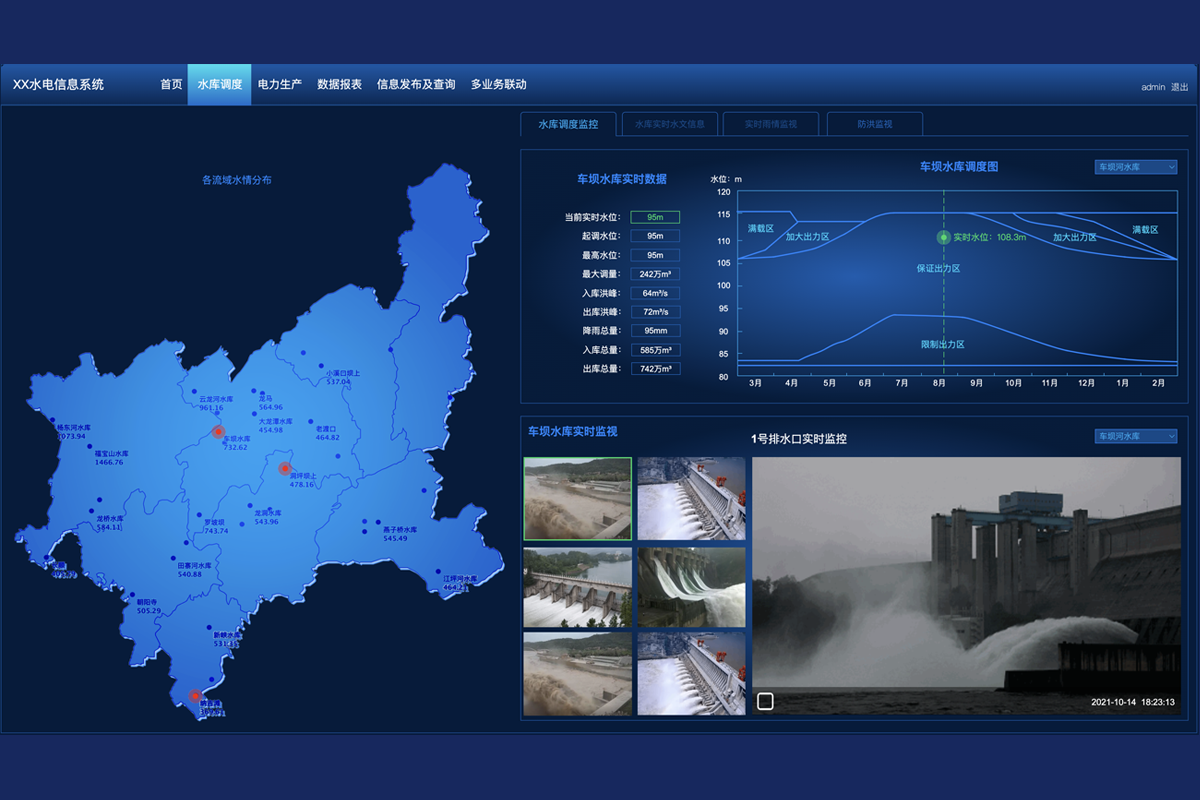The image size is (1200, 800).
Task: Open reservoir dropdown in 实时监视 panel
Action: click(1136, 436)
